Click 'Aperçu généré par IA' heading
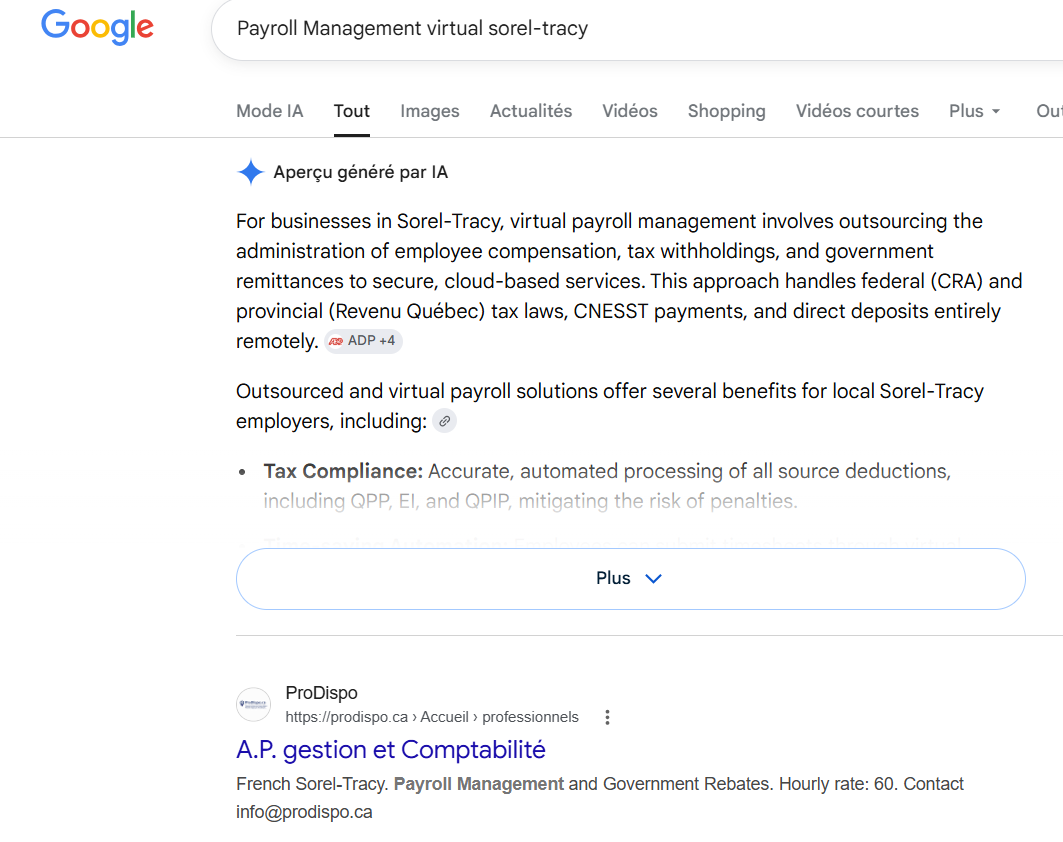Viewport: 1063px width, 842px height. click(x=361, y=172)
